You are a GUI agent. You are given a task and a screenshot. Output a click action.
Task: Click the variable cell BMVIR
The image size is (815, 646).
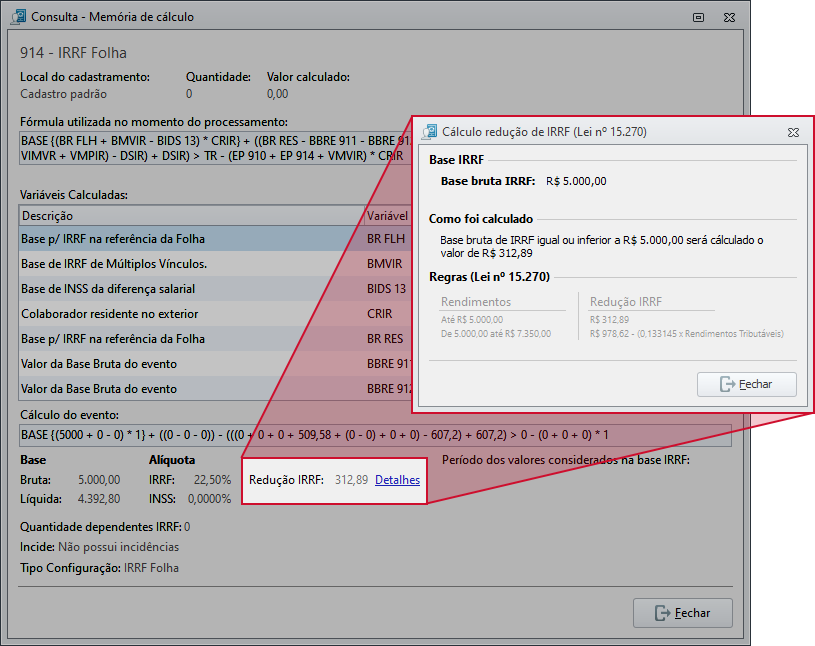(x=384, y=263)
